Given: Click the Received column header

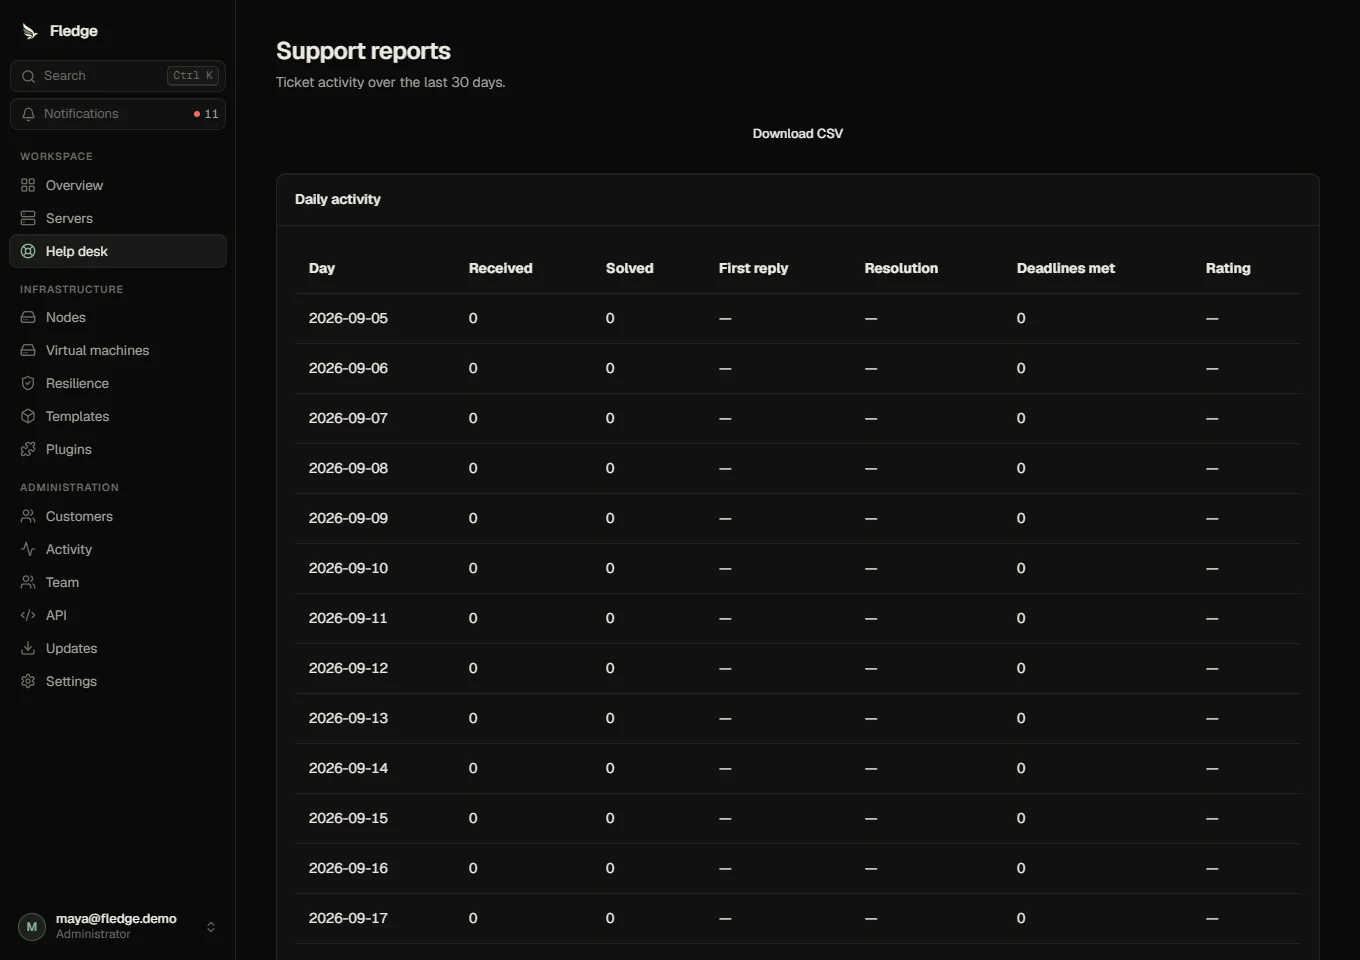Looking at the screenshot, I should pyautogui.click(x=501, y=268).
